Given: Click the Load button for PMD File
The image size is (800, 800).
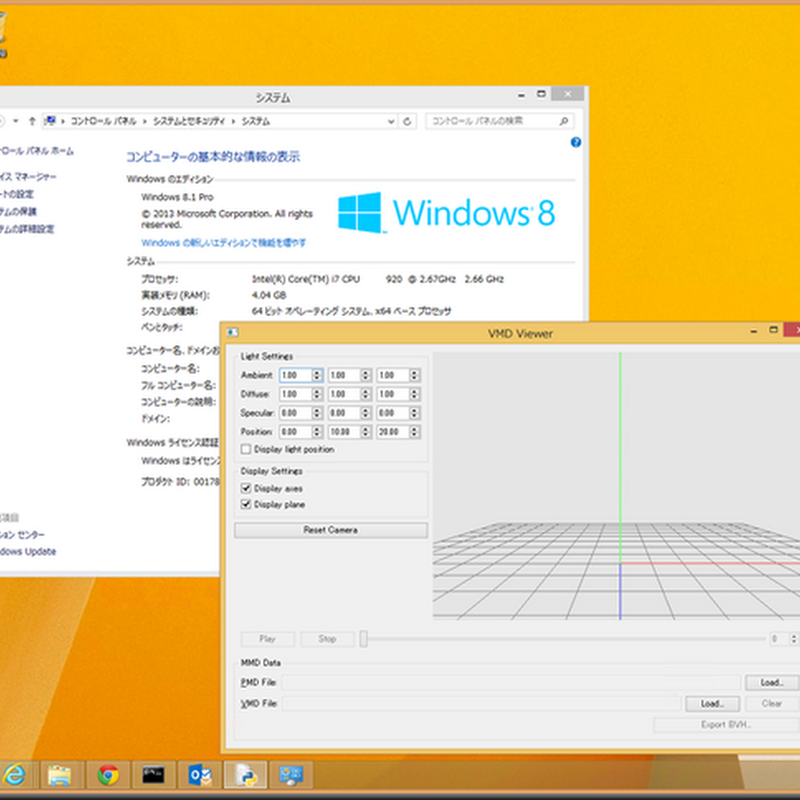Looking at the screenshot, I should coord(770,682).
